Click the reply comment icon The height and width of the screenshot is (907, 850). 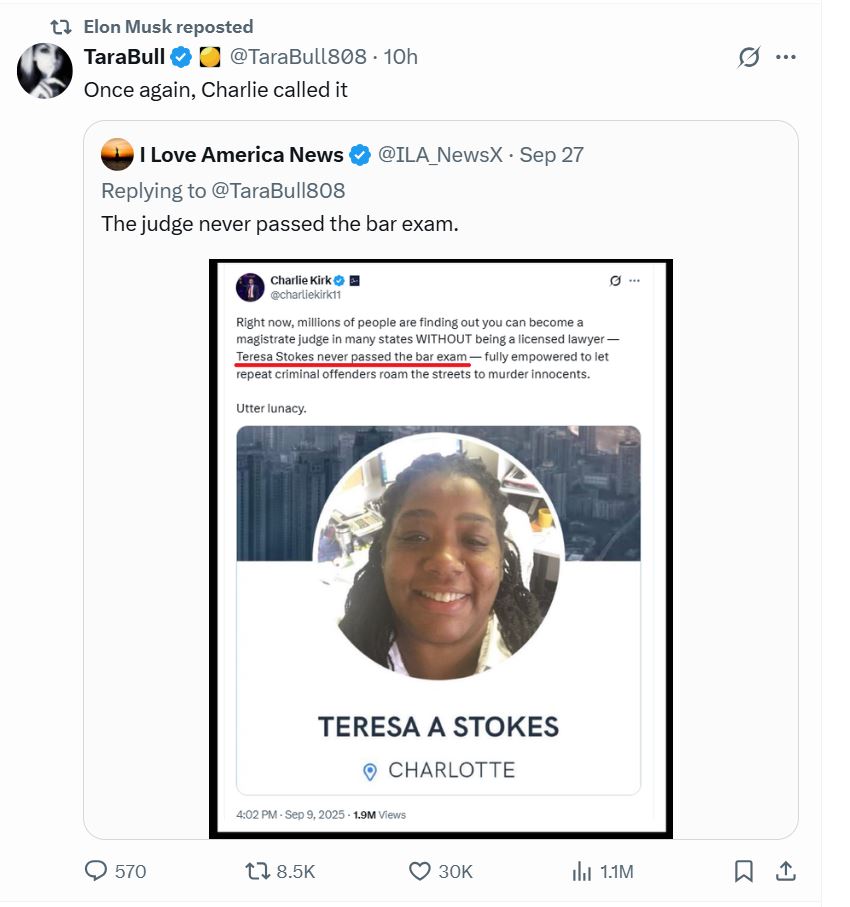pyautogui.click(x=95, y=871)
